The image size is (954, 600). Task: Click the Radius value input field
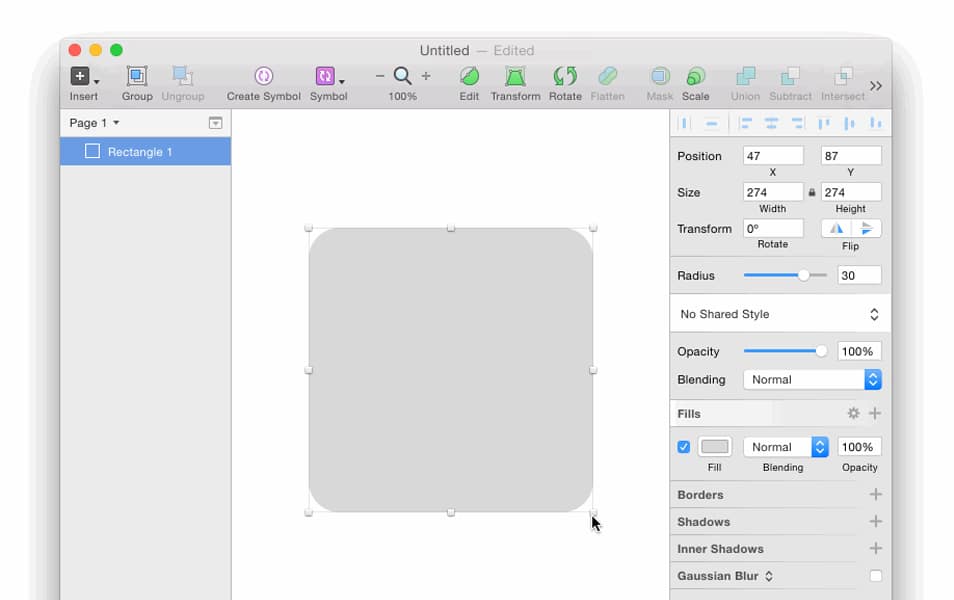point(859,275)
